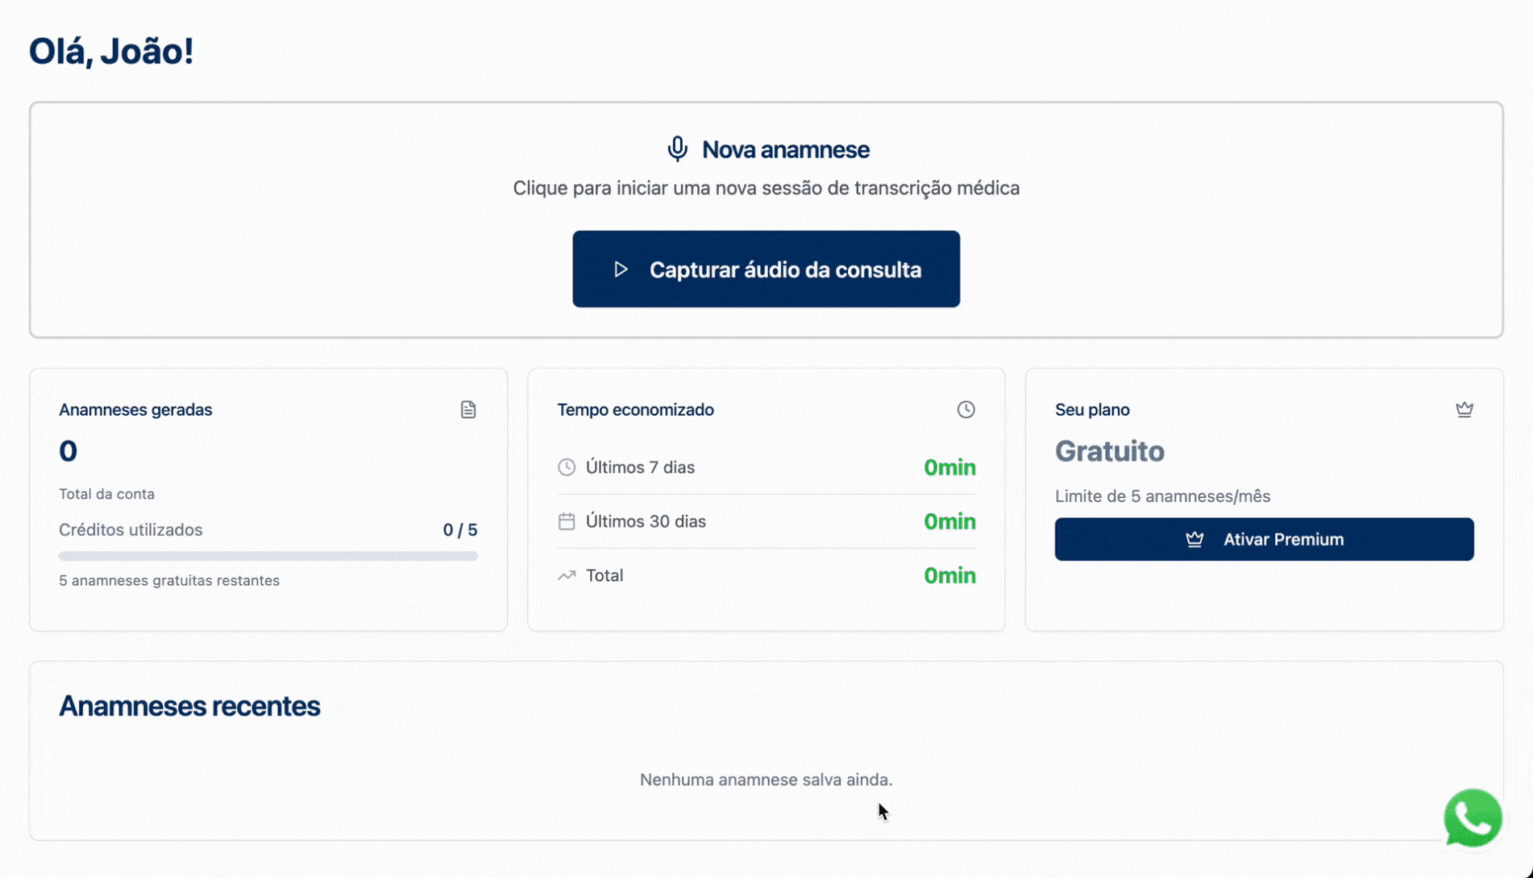This screenshot has height=878, width=1533.
Task: Click the credits usage progress bar
Action: pos(268,555)
